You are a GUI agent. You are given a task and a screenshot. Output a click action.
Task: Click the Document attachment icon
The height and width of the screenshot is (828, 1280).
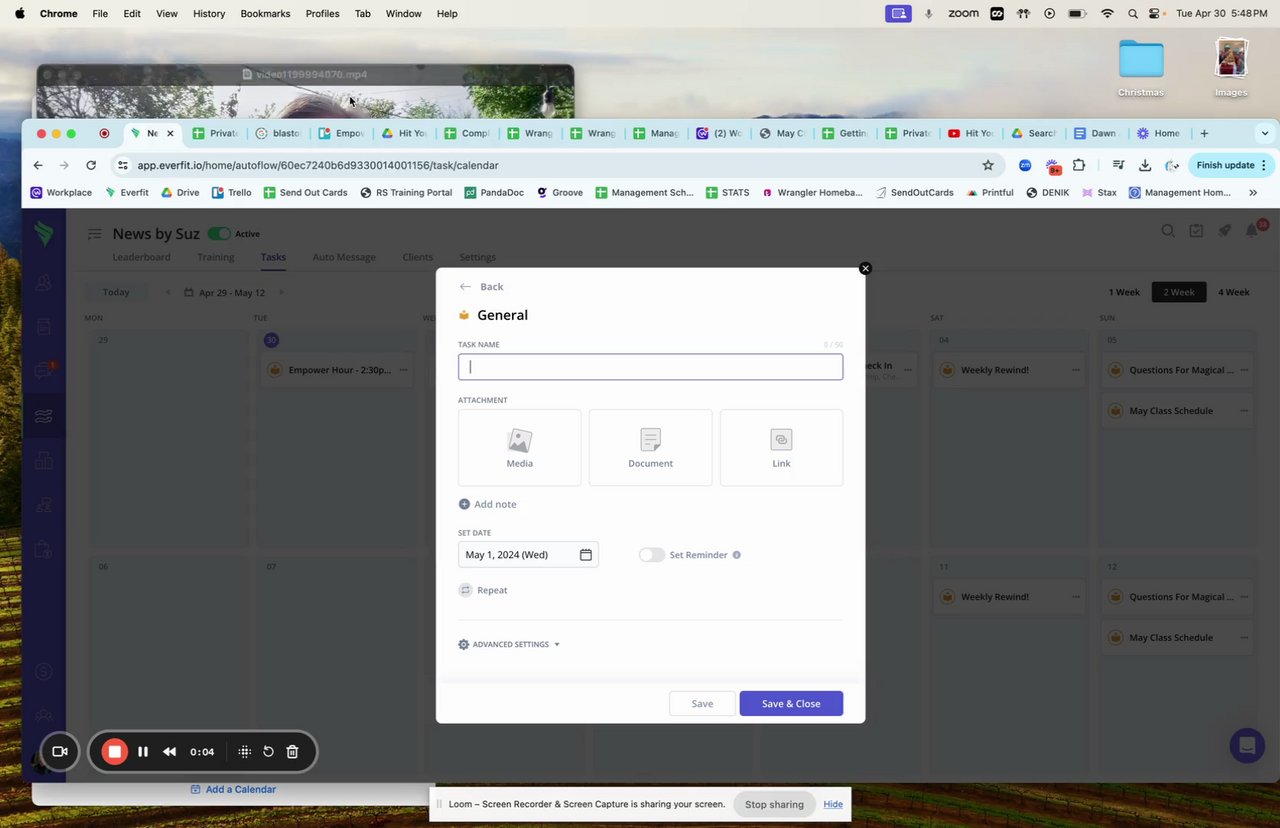pos(650,440)
